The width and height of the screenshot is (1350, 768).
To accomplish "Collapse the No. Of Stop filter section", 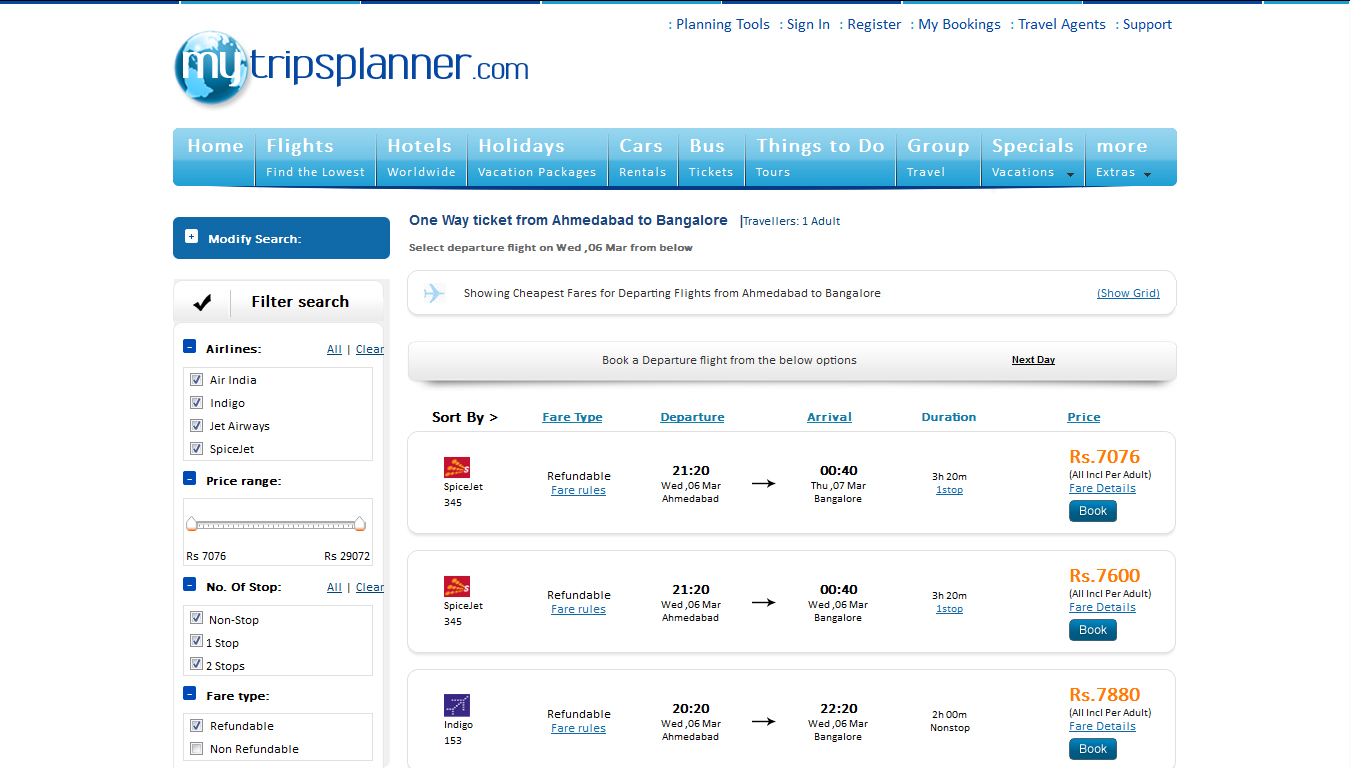I will [189, 585].
